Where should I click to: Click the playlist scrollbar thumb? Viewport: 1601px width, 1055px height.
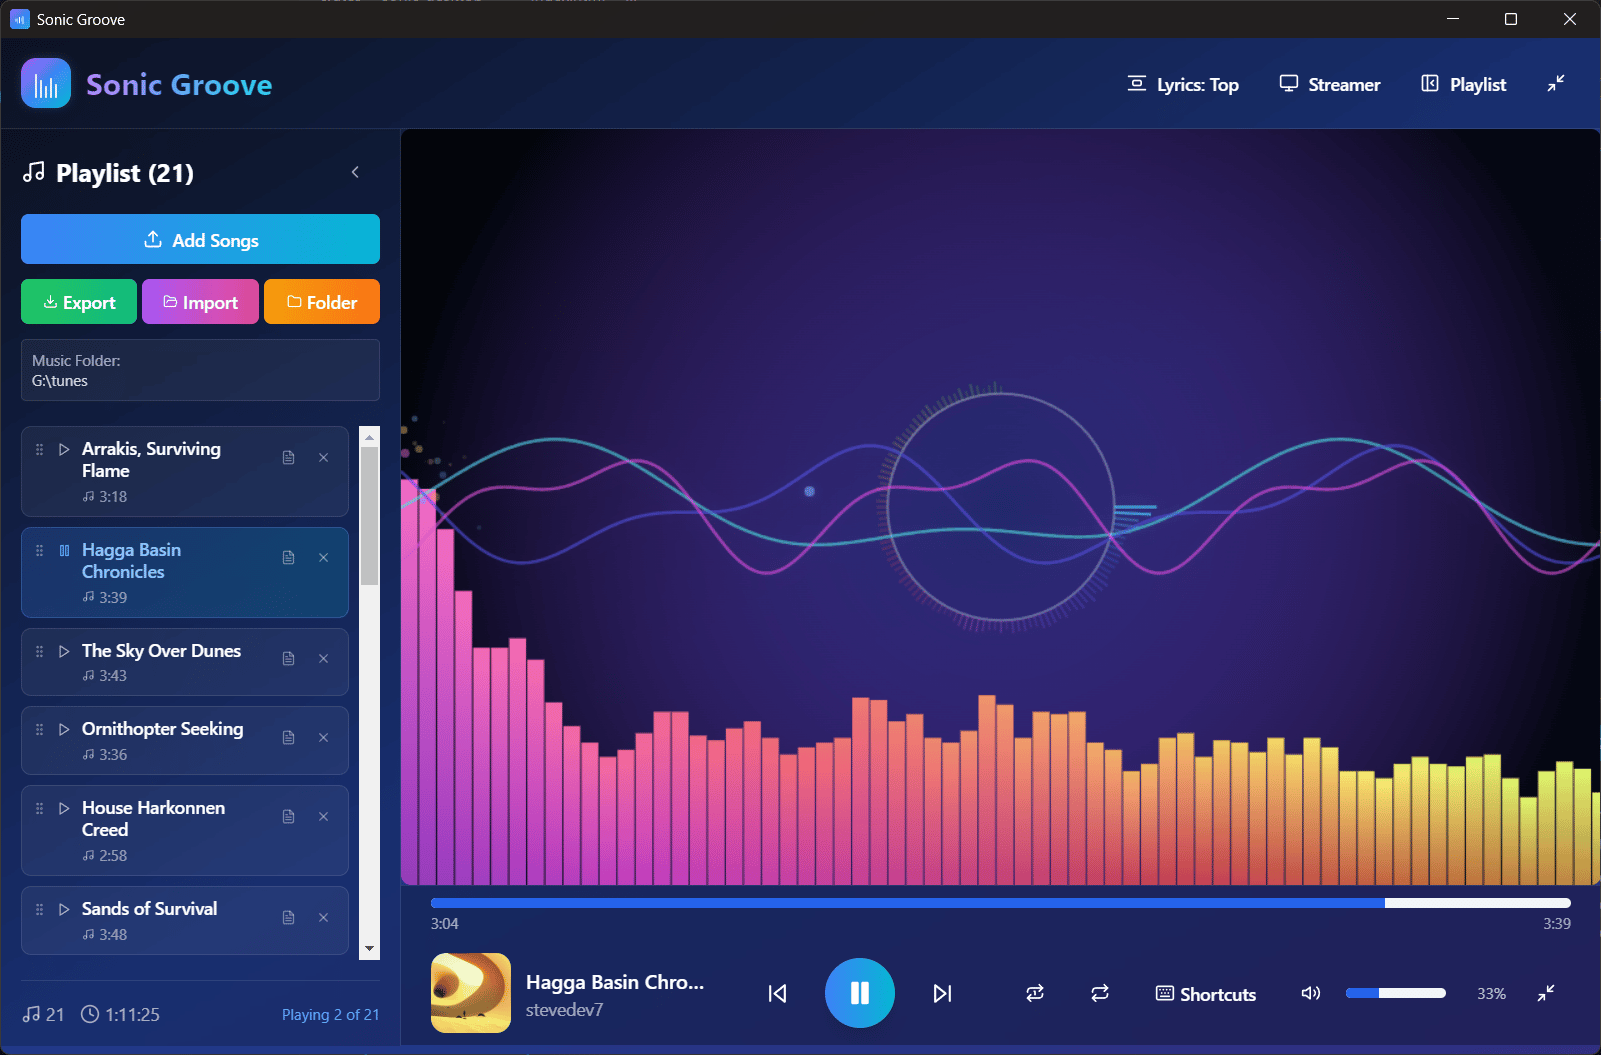(x=370, y=516)
